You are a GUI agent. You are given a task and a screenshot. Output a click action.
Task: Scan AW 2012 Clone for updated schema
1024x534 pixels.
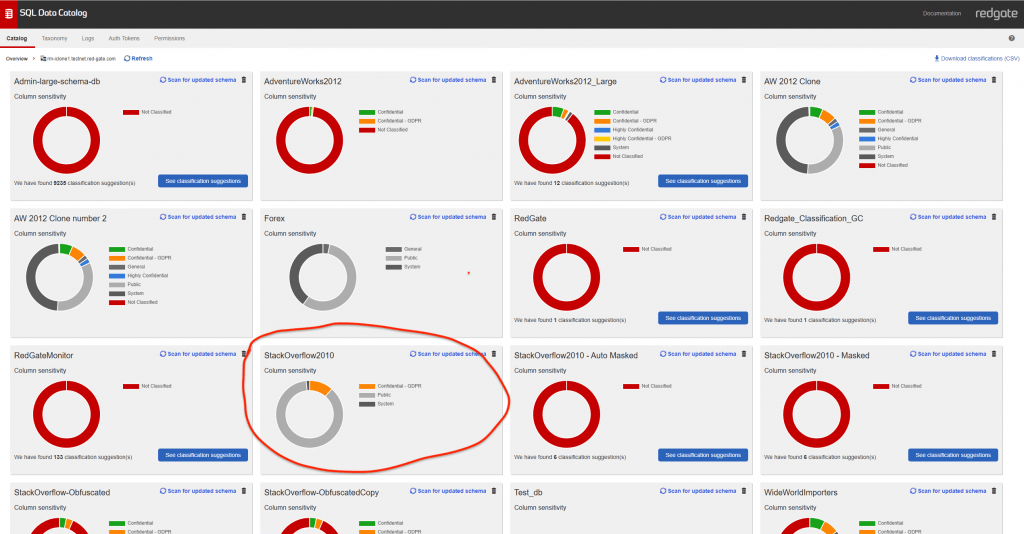948,80
